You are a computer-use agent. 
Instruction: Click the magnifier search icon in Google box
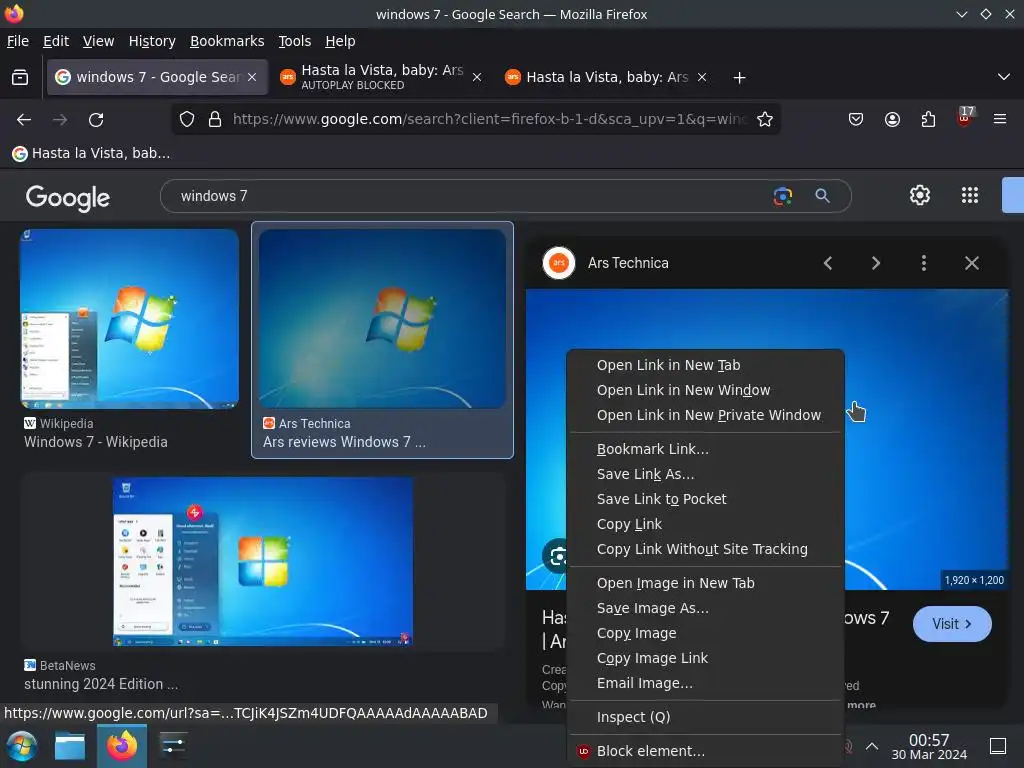822,196
